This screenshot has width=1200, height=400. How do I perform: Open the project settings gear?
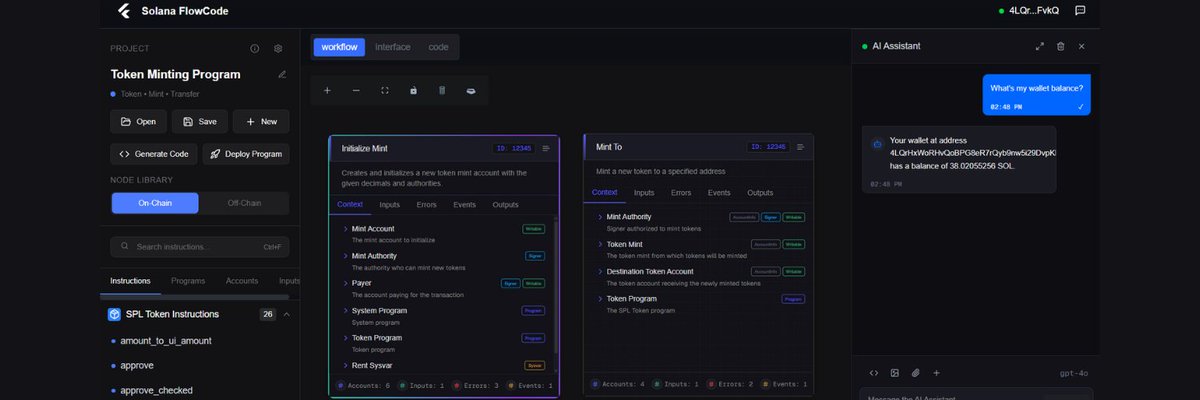[278, 48]
